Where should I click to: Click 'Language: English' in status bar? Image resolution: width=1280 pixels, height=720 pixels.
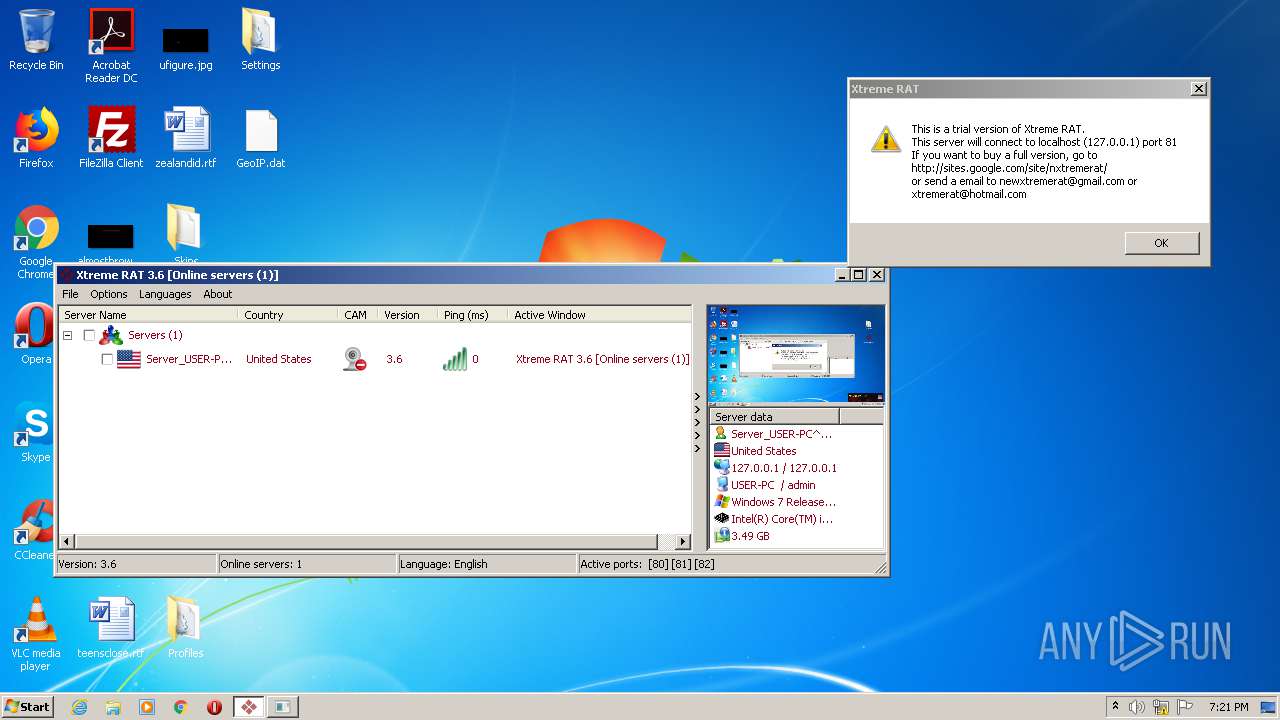pyautogui.click(x=444, y=564)
